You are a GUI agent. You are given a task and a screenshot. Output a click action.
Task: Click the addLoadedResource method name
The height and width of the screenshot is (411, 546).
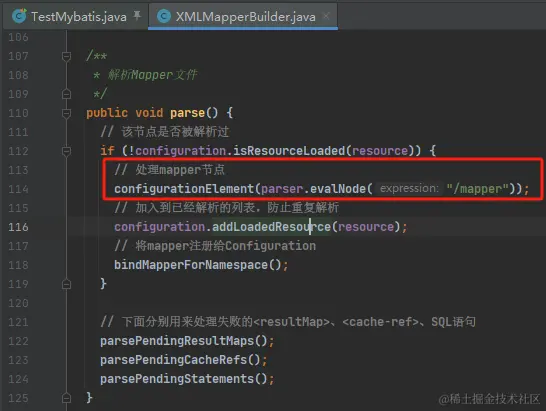coord(271,227)
